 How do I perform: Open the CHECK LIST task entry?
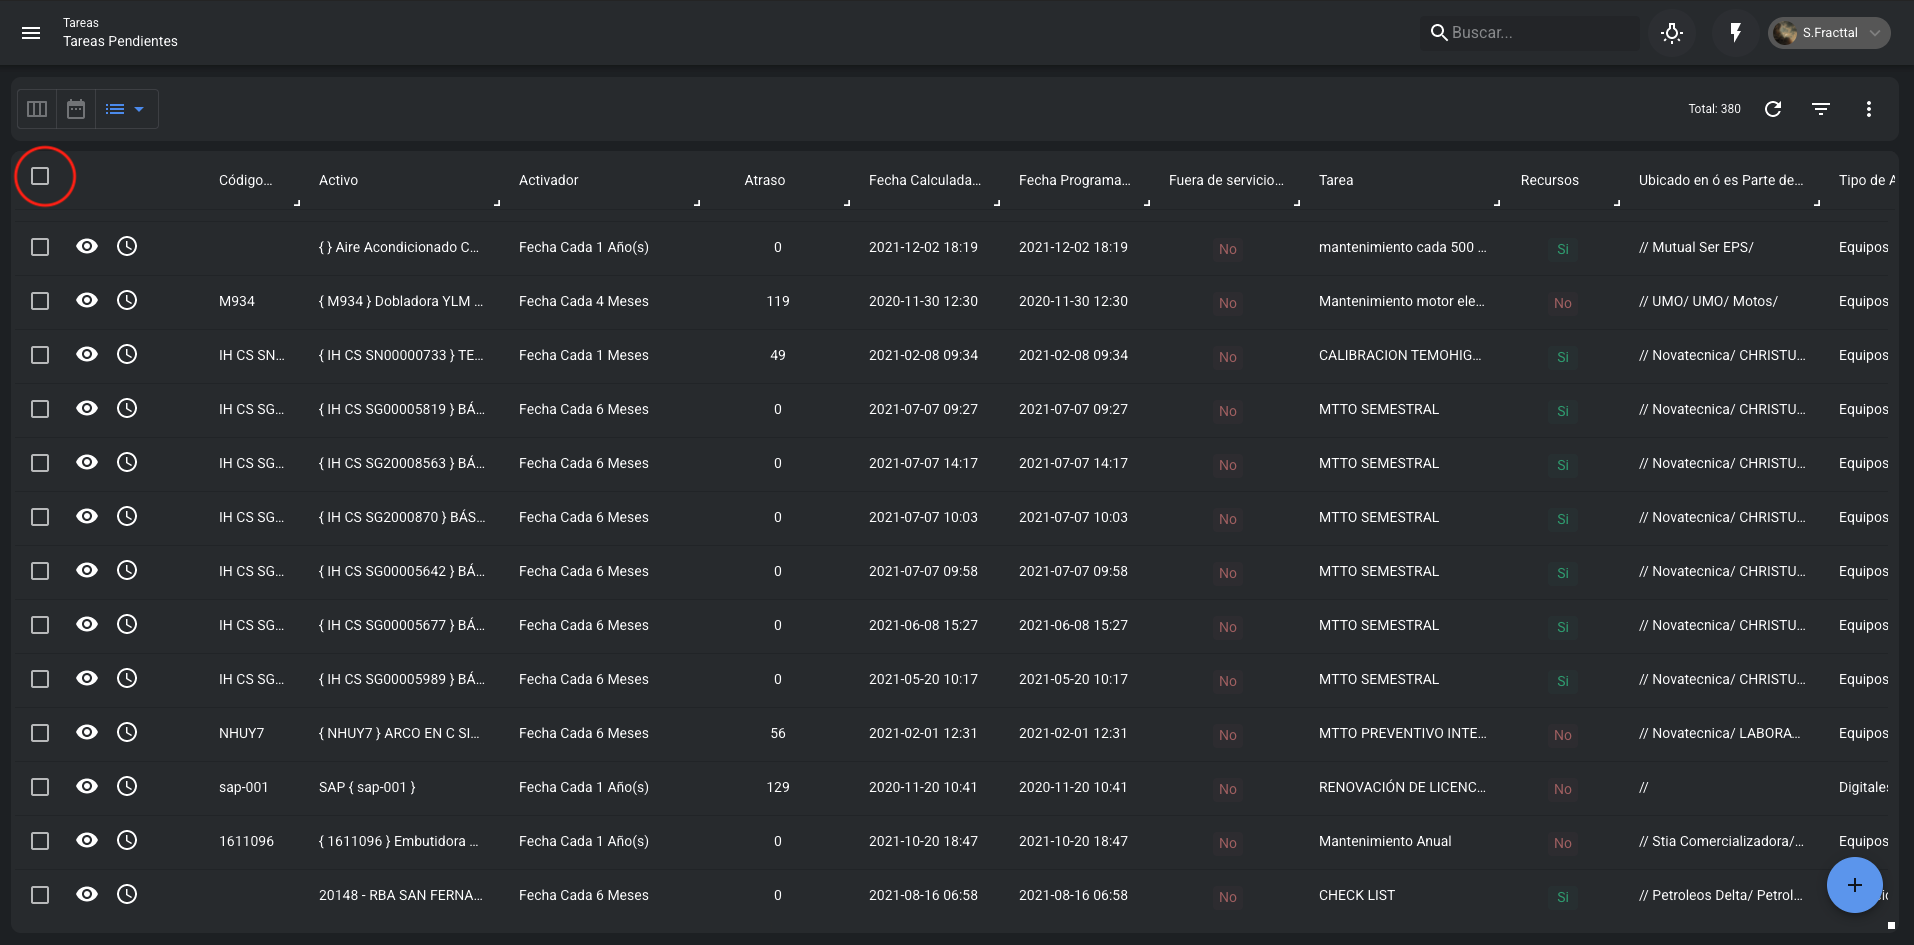pos(1356,896)
